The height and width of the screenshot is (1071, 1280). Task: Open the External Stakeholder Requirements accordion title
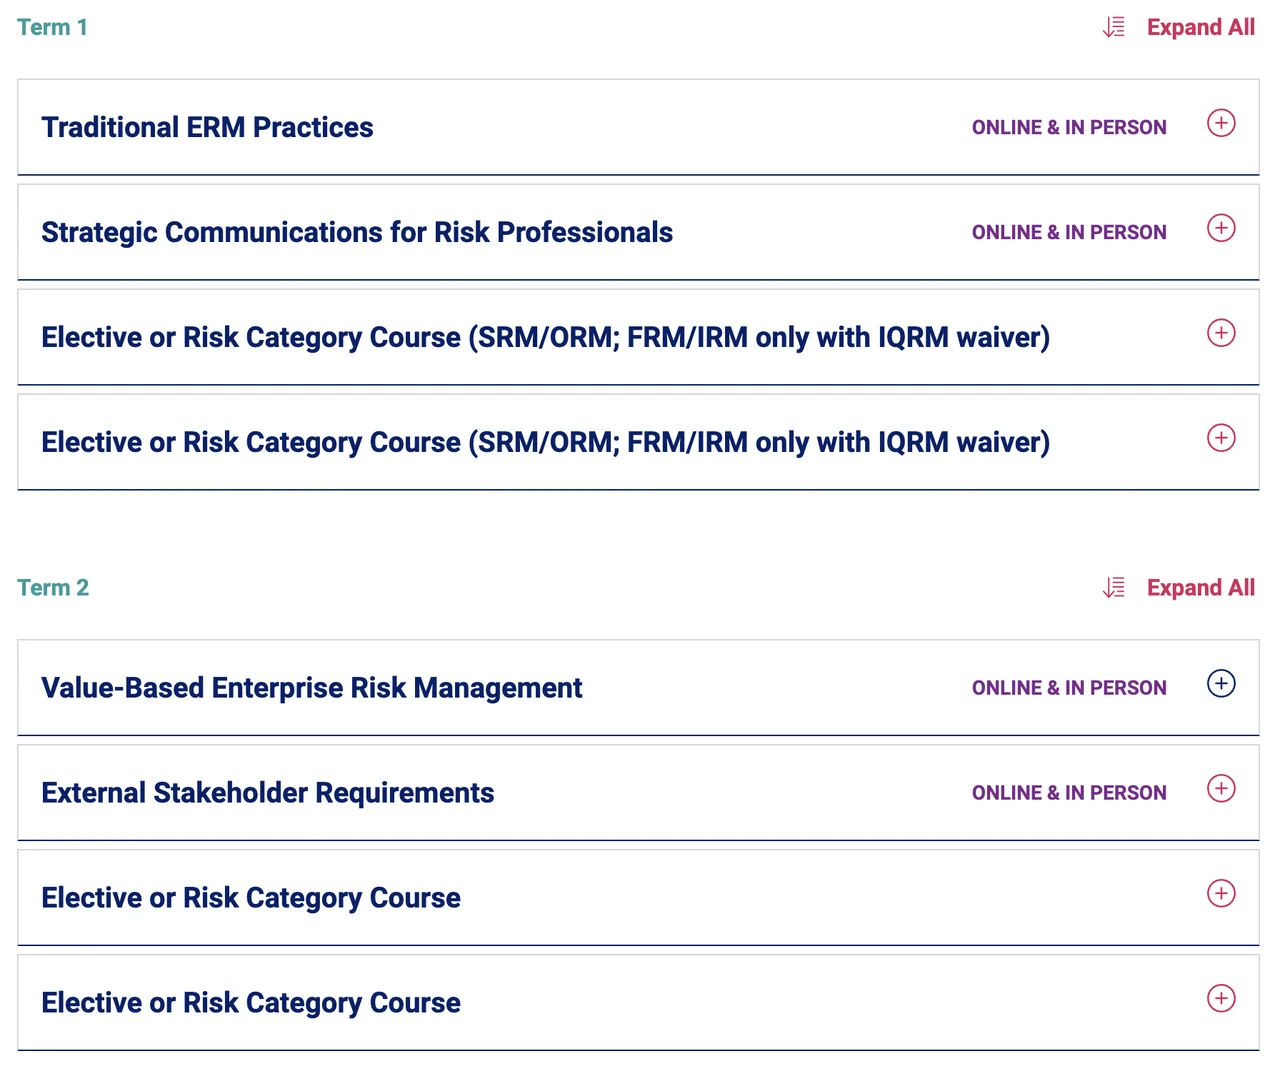click(x=268, y=793)
